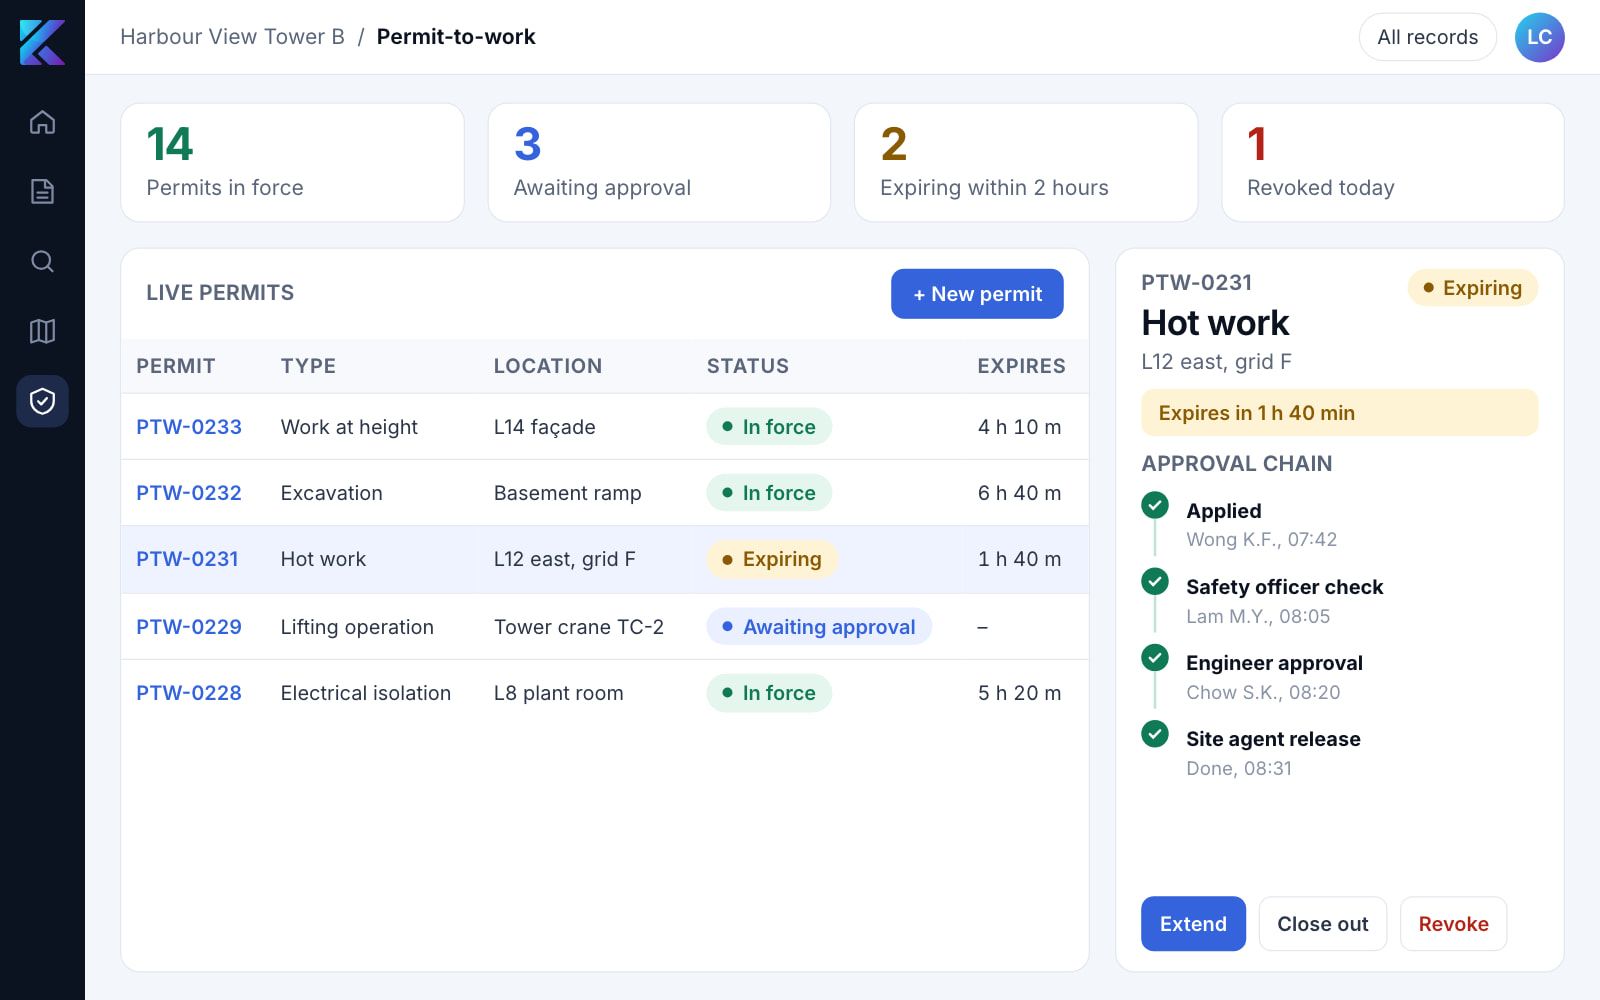Click the Engineer approval step check icon
This screenshot has height=1000, width=1600.
pyautogui.click(x=1155, y=657)
